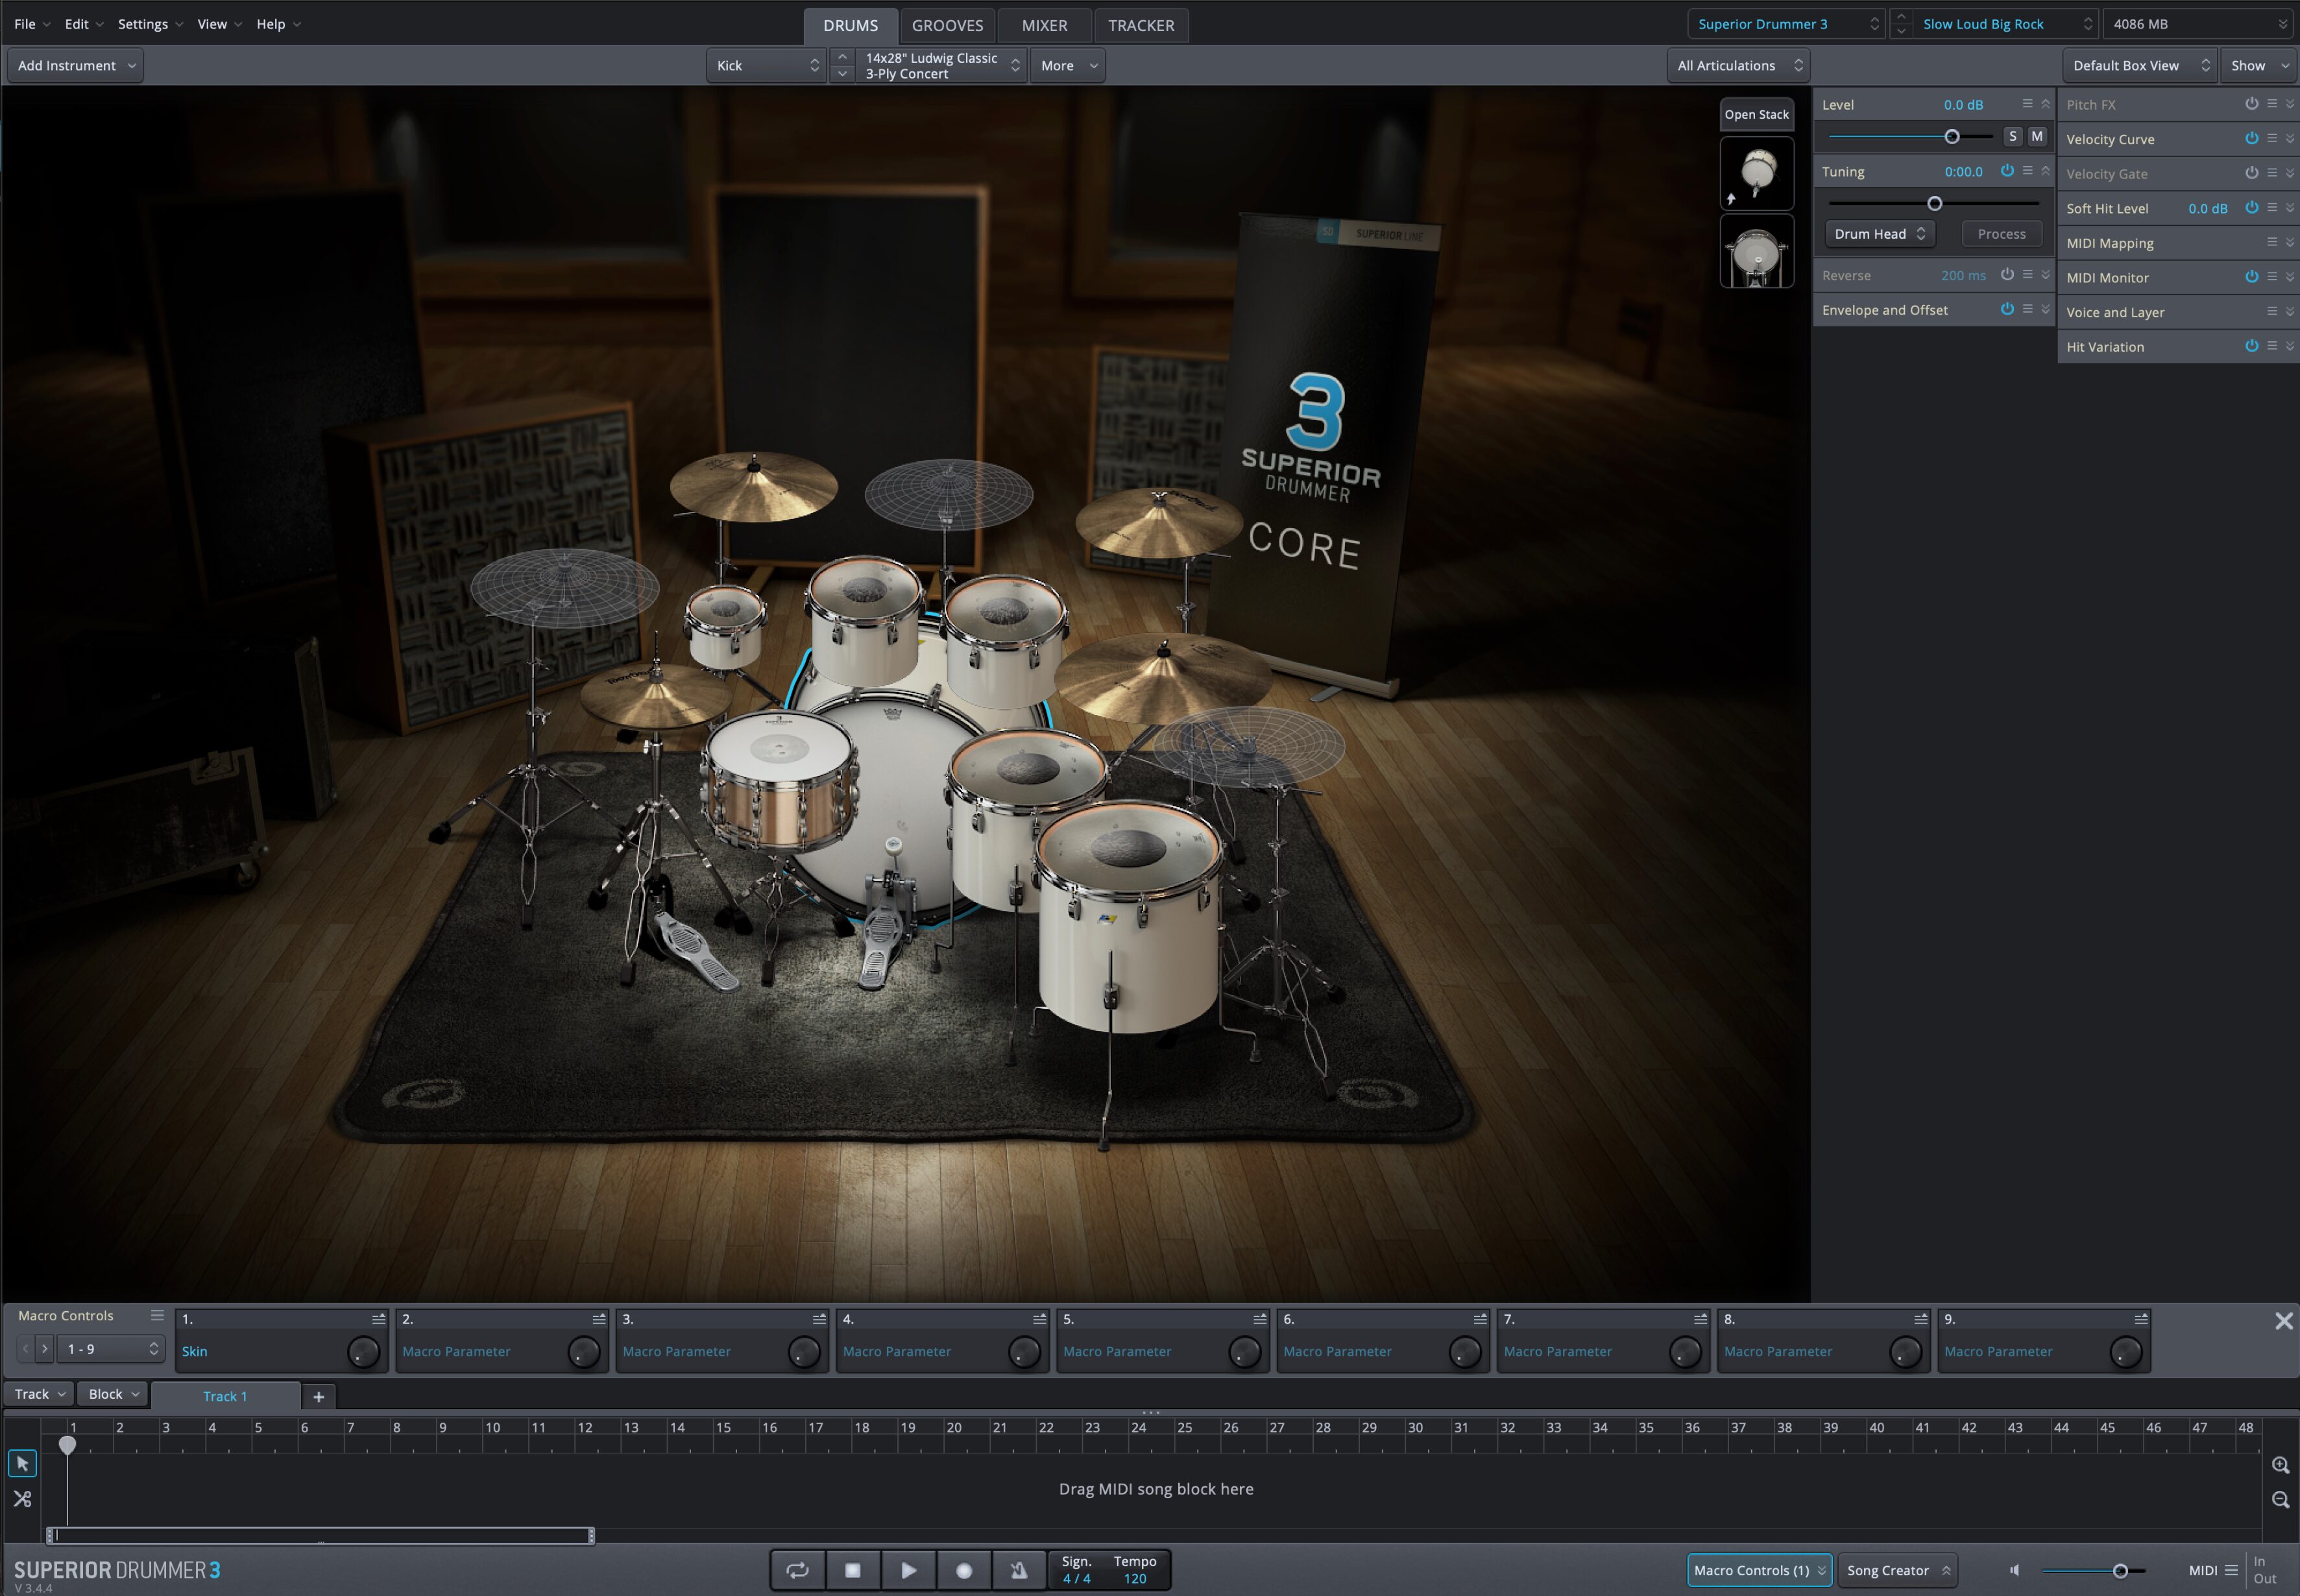The height and width of the screenshot is (1596, 2300).
Task: Open the More button next to the drum name
Action: pyautogui.click(x=1068, y=65)
